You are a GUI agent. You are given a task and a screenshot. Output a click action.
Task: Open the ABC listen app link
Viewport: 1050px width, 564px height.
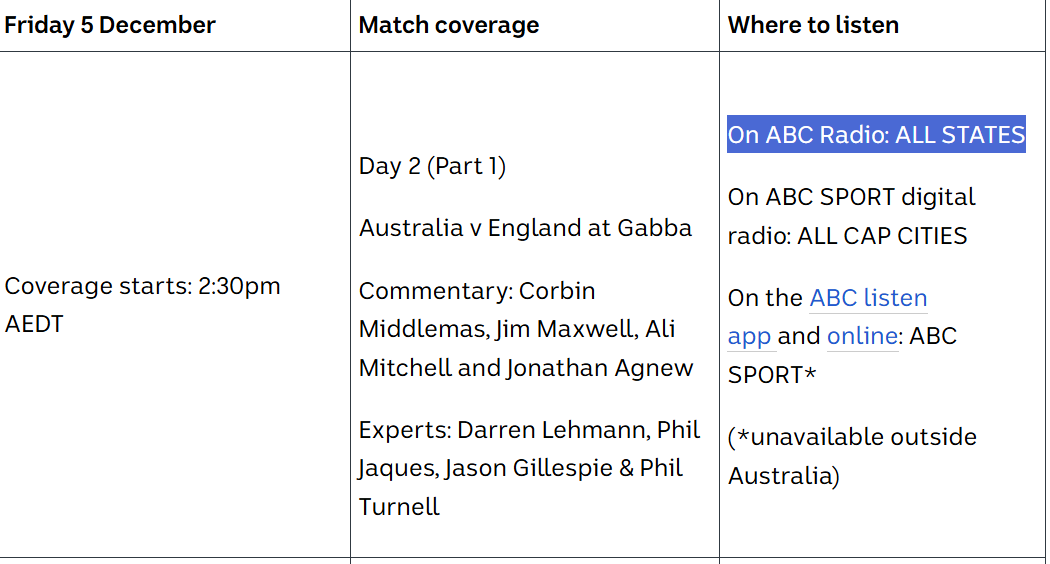point(868,298)
